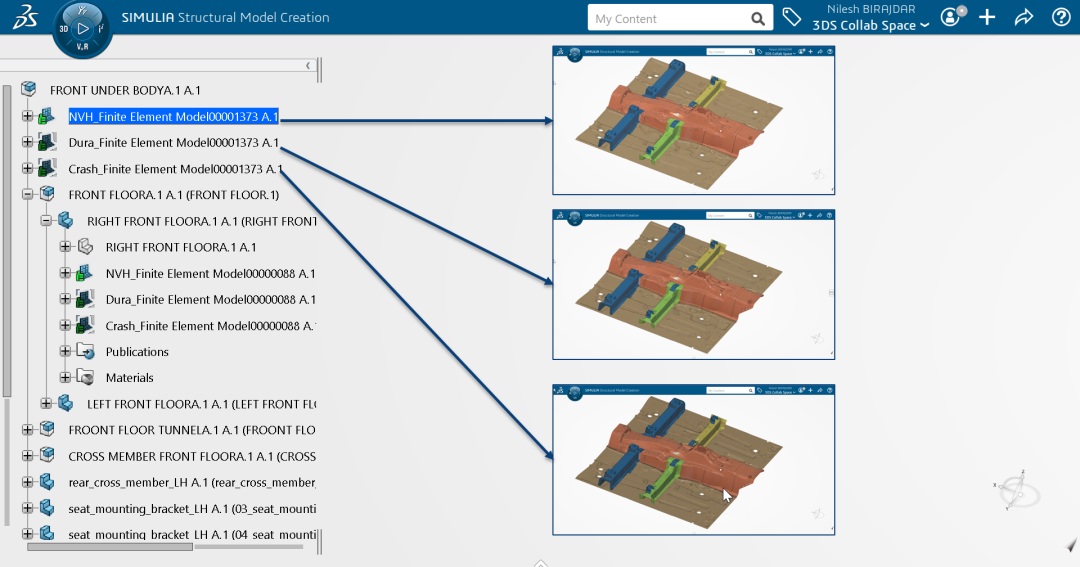Open the 3DS Collab Space dropdown
Screen dimensions: 1080x567
pyautogui.click(x=871, y=25)
